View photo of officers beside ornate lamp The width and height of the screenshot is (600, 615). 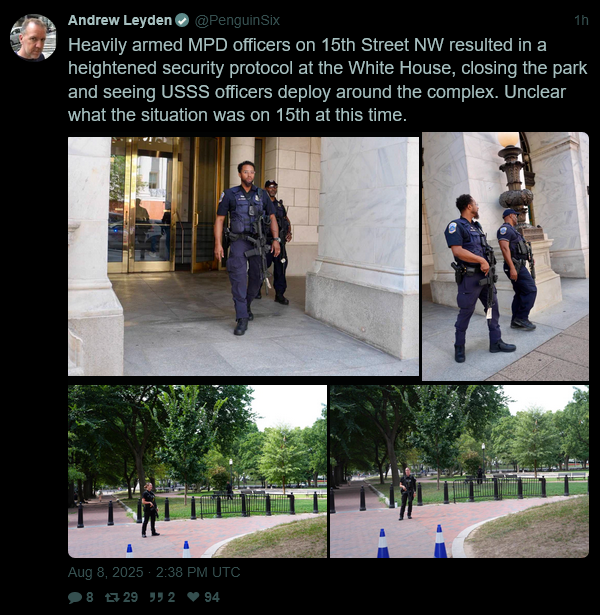[505, 256]
